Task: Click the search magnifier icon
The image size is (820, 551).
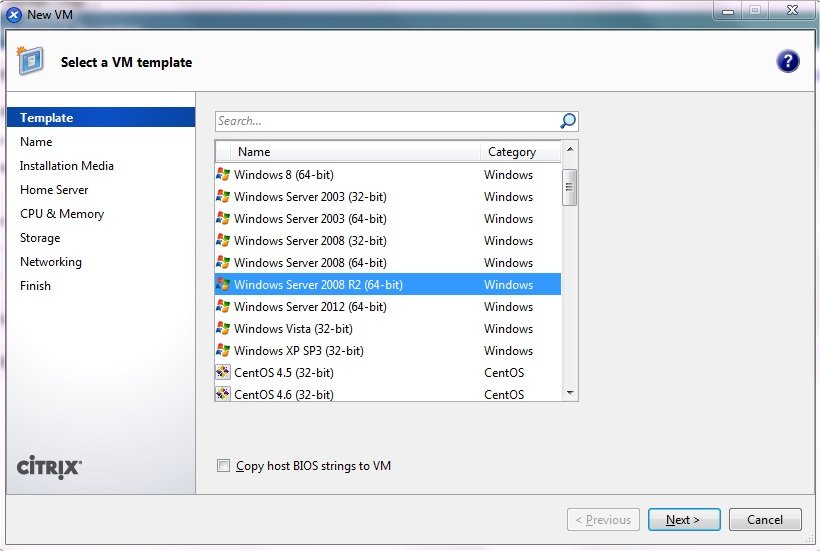Action: pos(568,121)
